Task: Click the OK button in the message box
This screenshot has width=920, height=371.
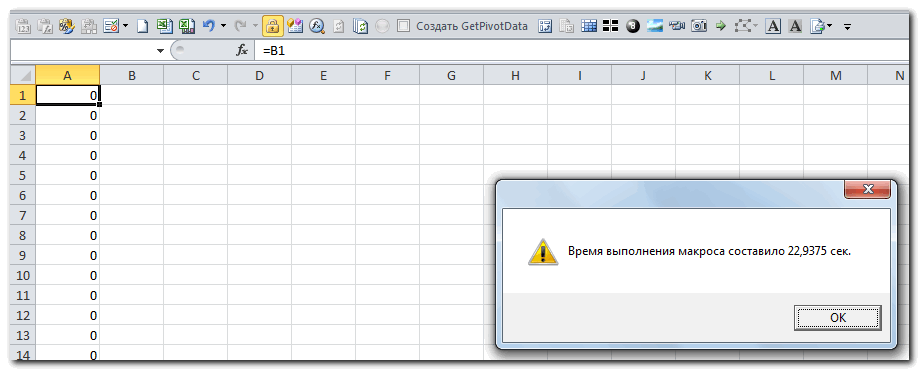Action: [x=838, y=317]
